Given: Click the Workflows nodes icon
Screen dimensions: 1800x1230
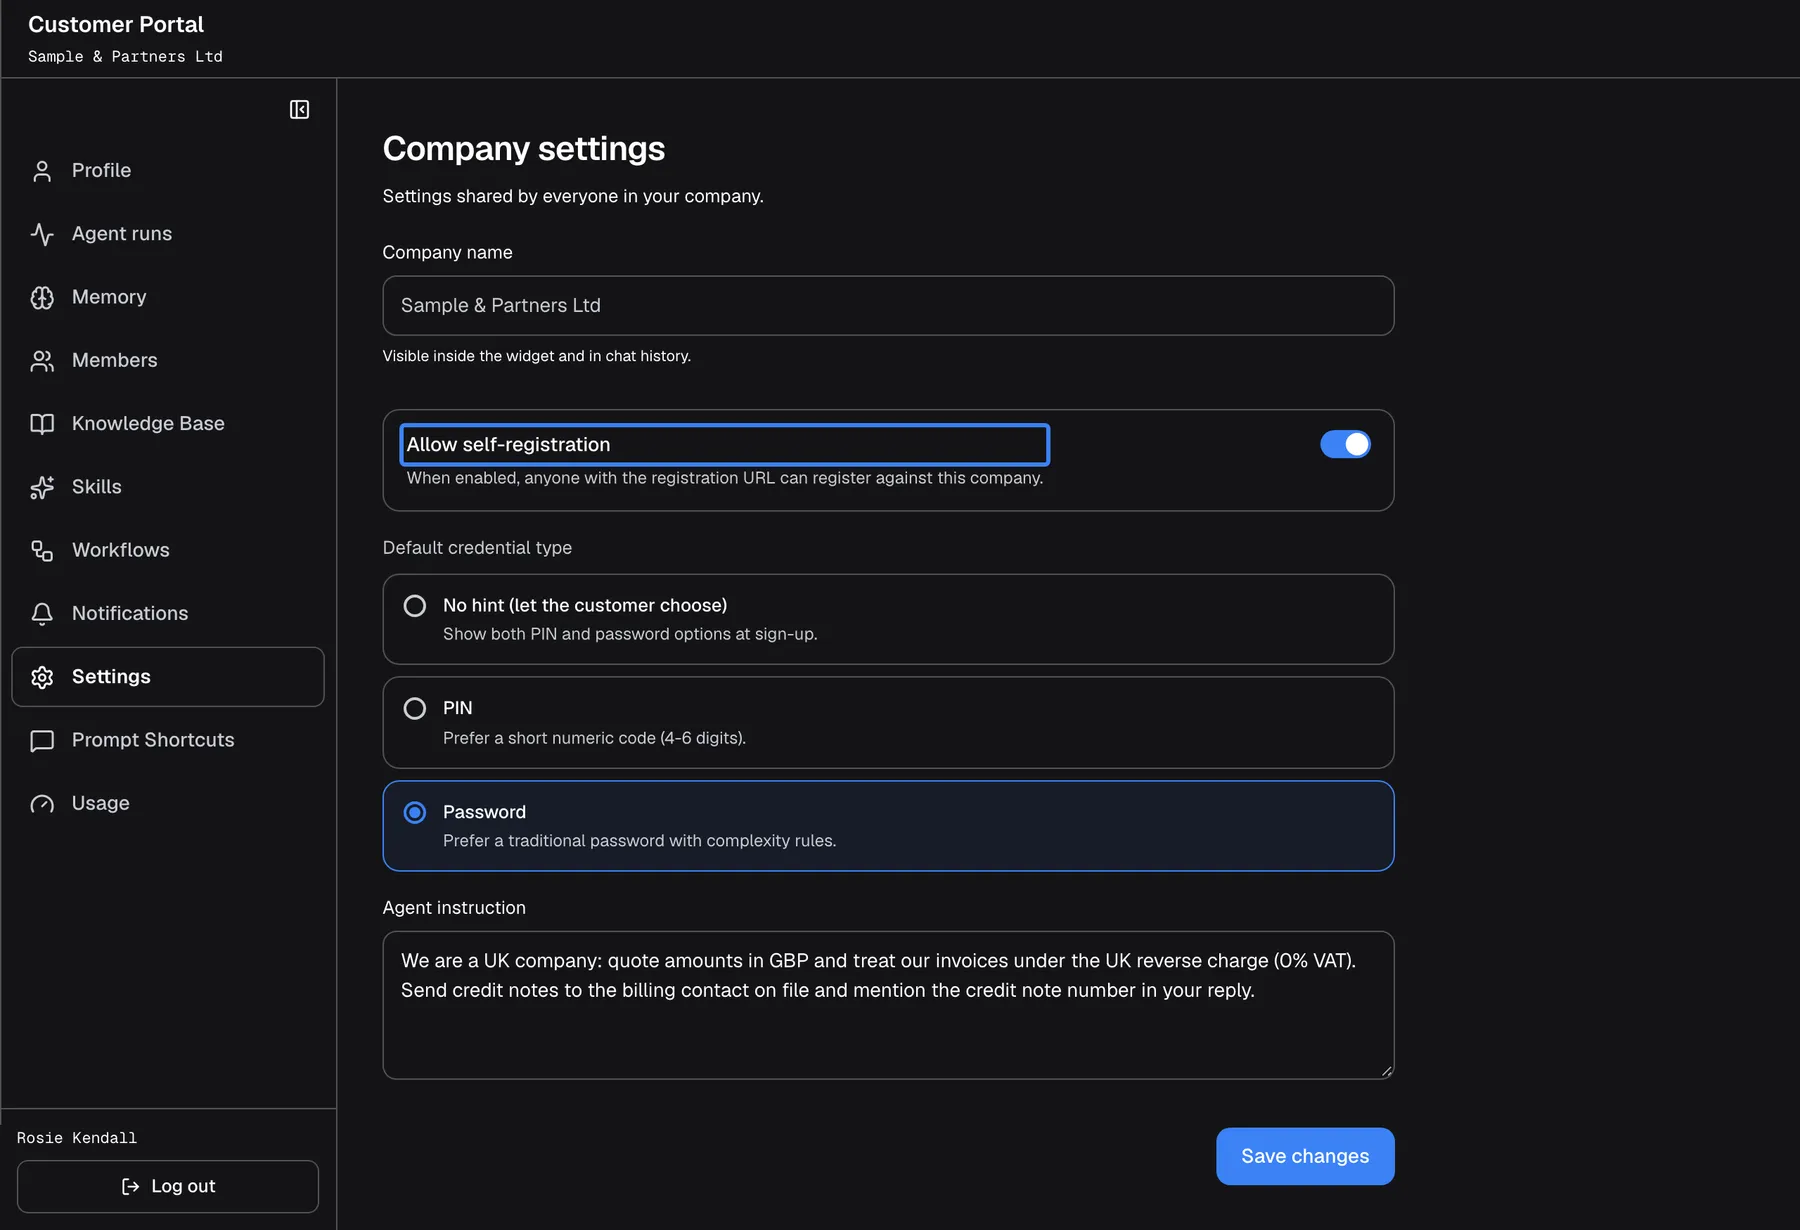Looking at the screenshot, I should click(x=42, y=550).
